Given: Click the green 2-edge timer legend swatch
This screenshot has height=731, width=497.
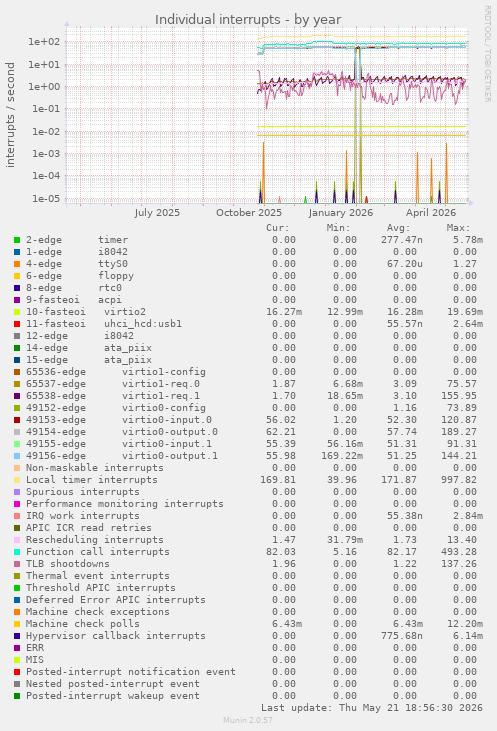Looking at the screenshot, I should (17, 240).
